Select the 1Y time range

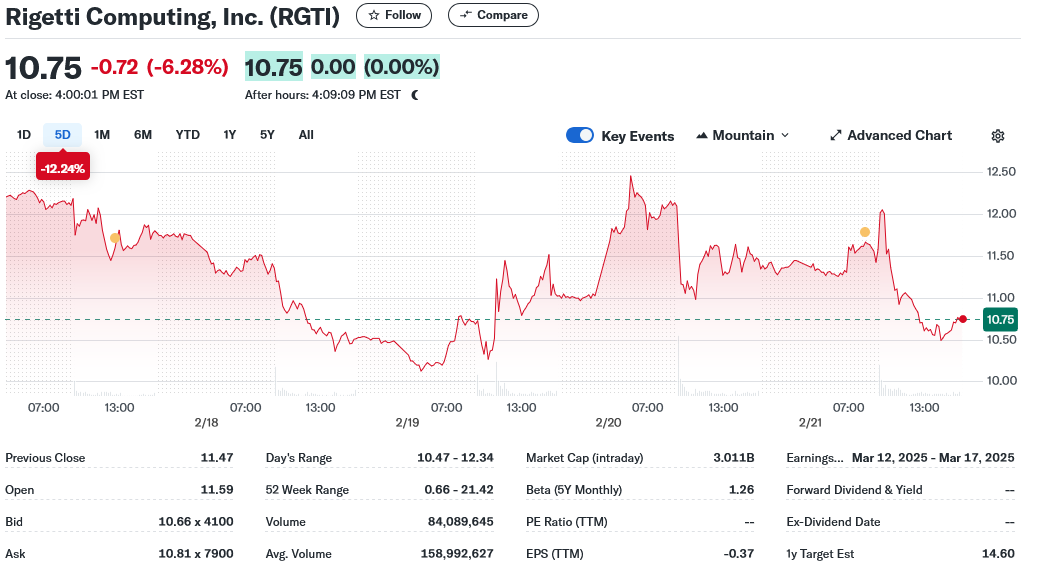(x=230, y=135)
